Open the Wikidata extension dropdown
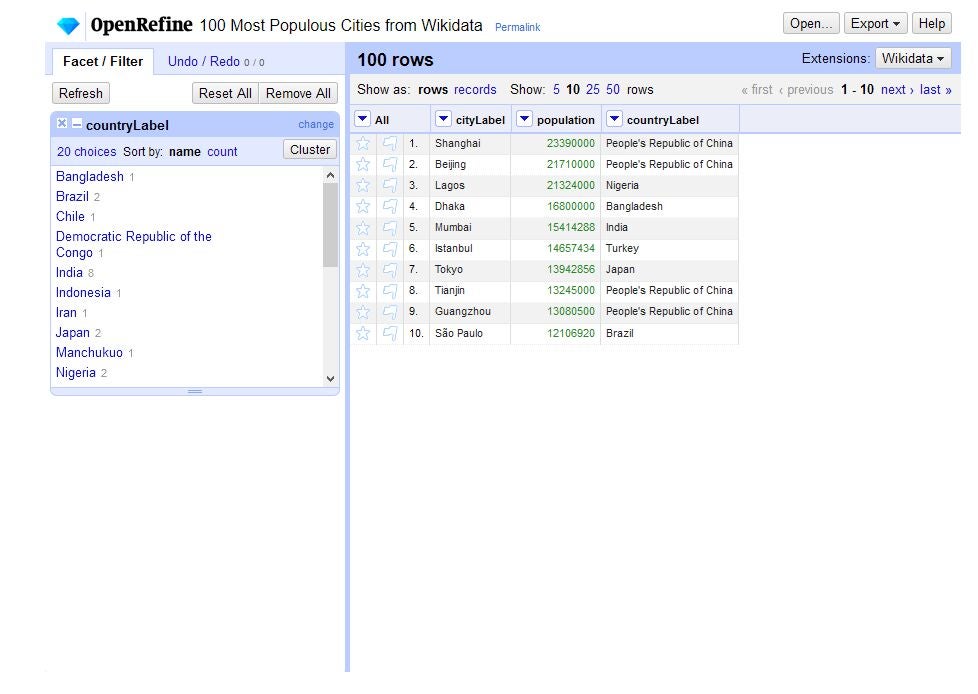978x694 pixels. (x=911, y=58)
